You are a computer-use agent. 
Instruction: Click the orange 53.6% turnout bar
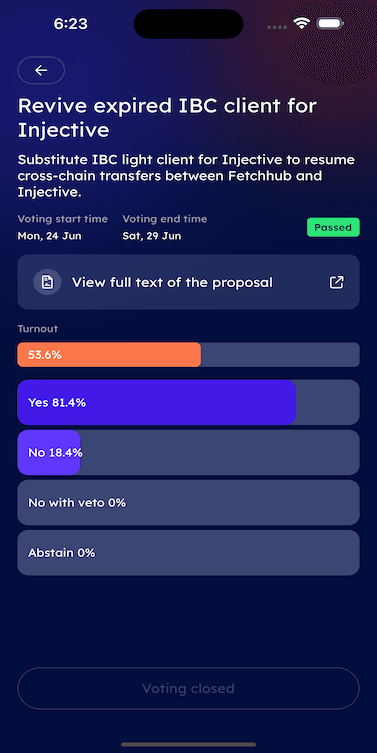109,355
